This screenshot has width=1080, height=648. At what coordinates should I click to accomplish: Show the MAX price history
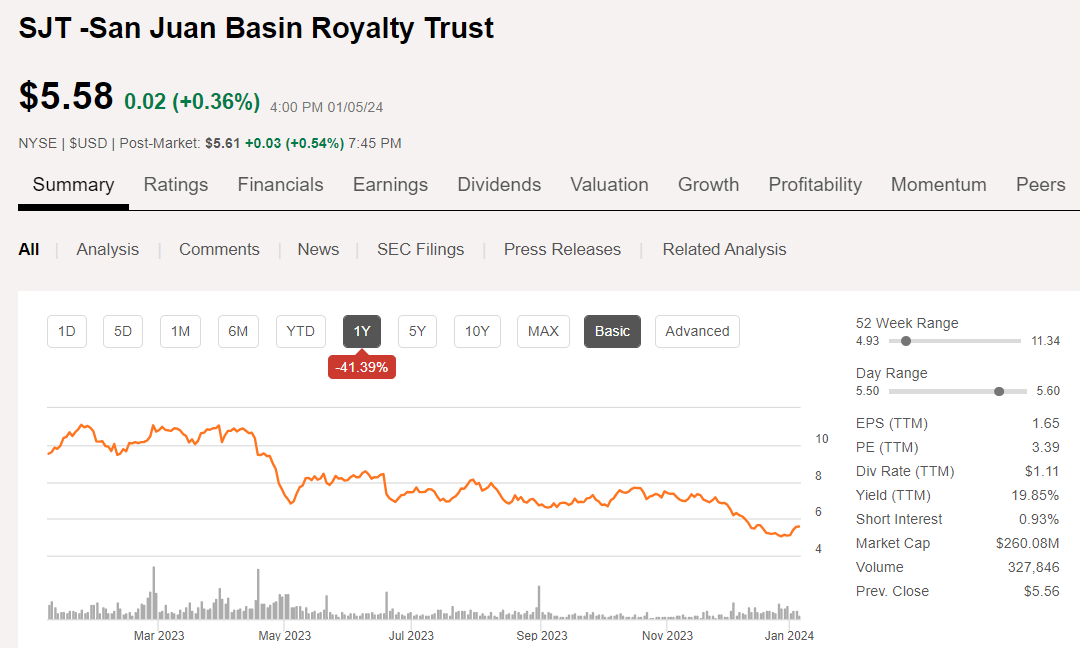pos(543,331)
